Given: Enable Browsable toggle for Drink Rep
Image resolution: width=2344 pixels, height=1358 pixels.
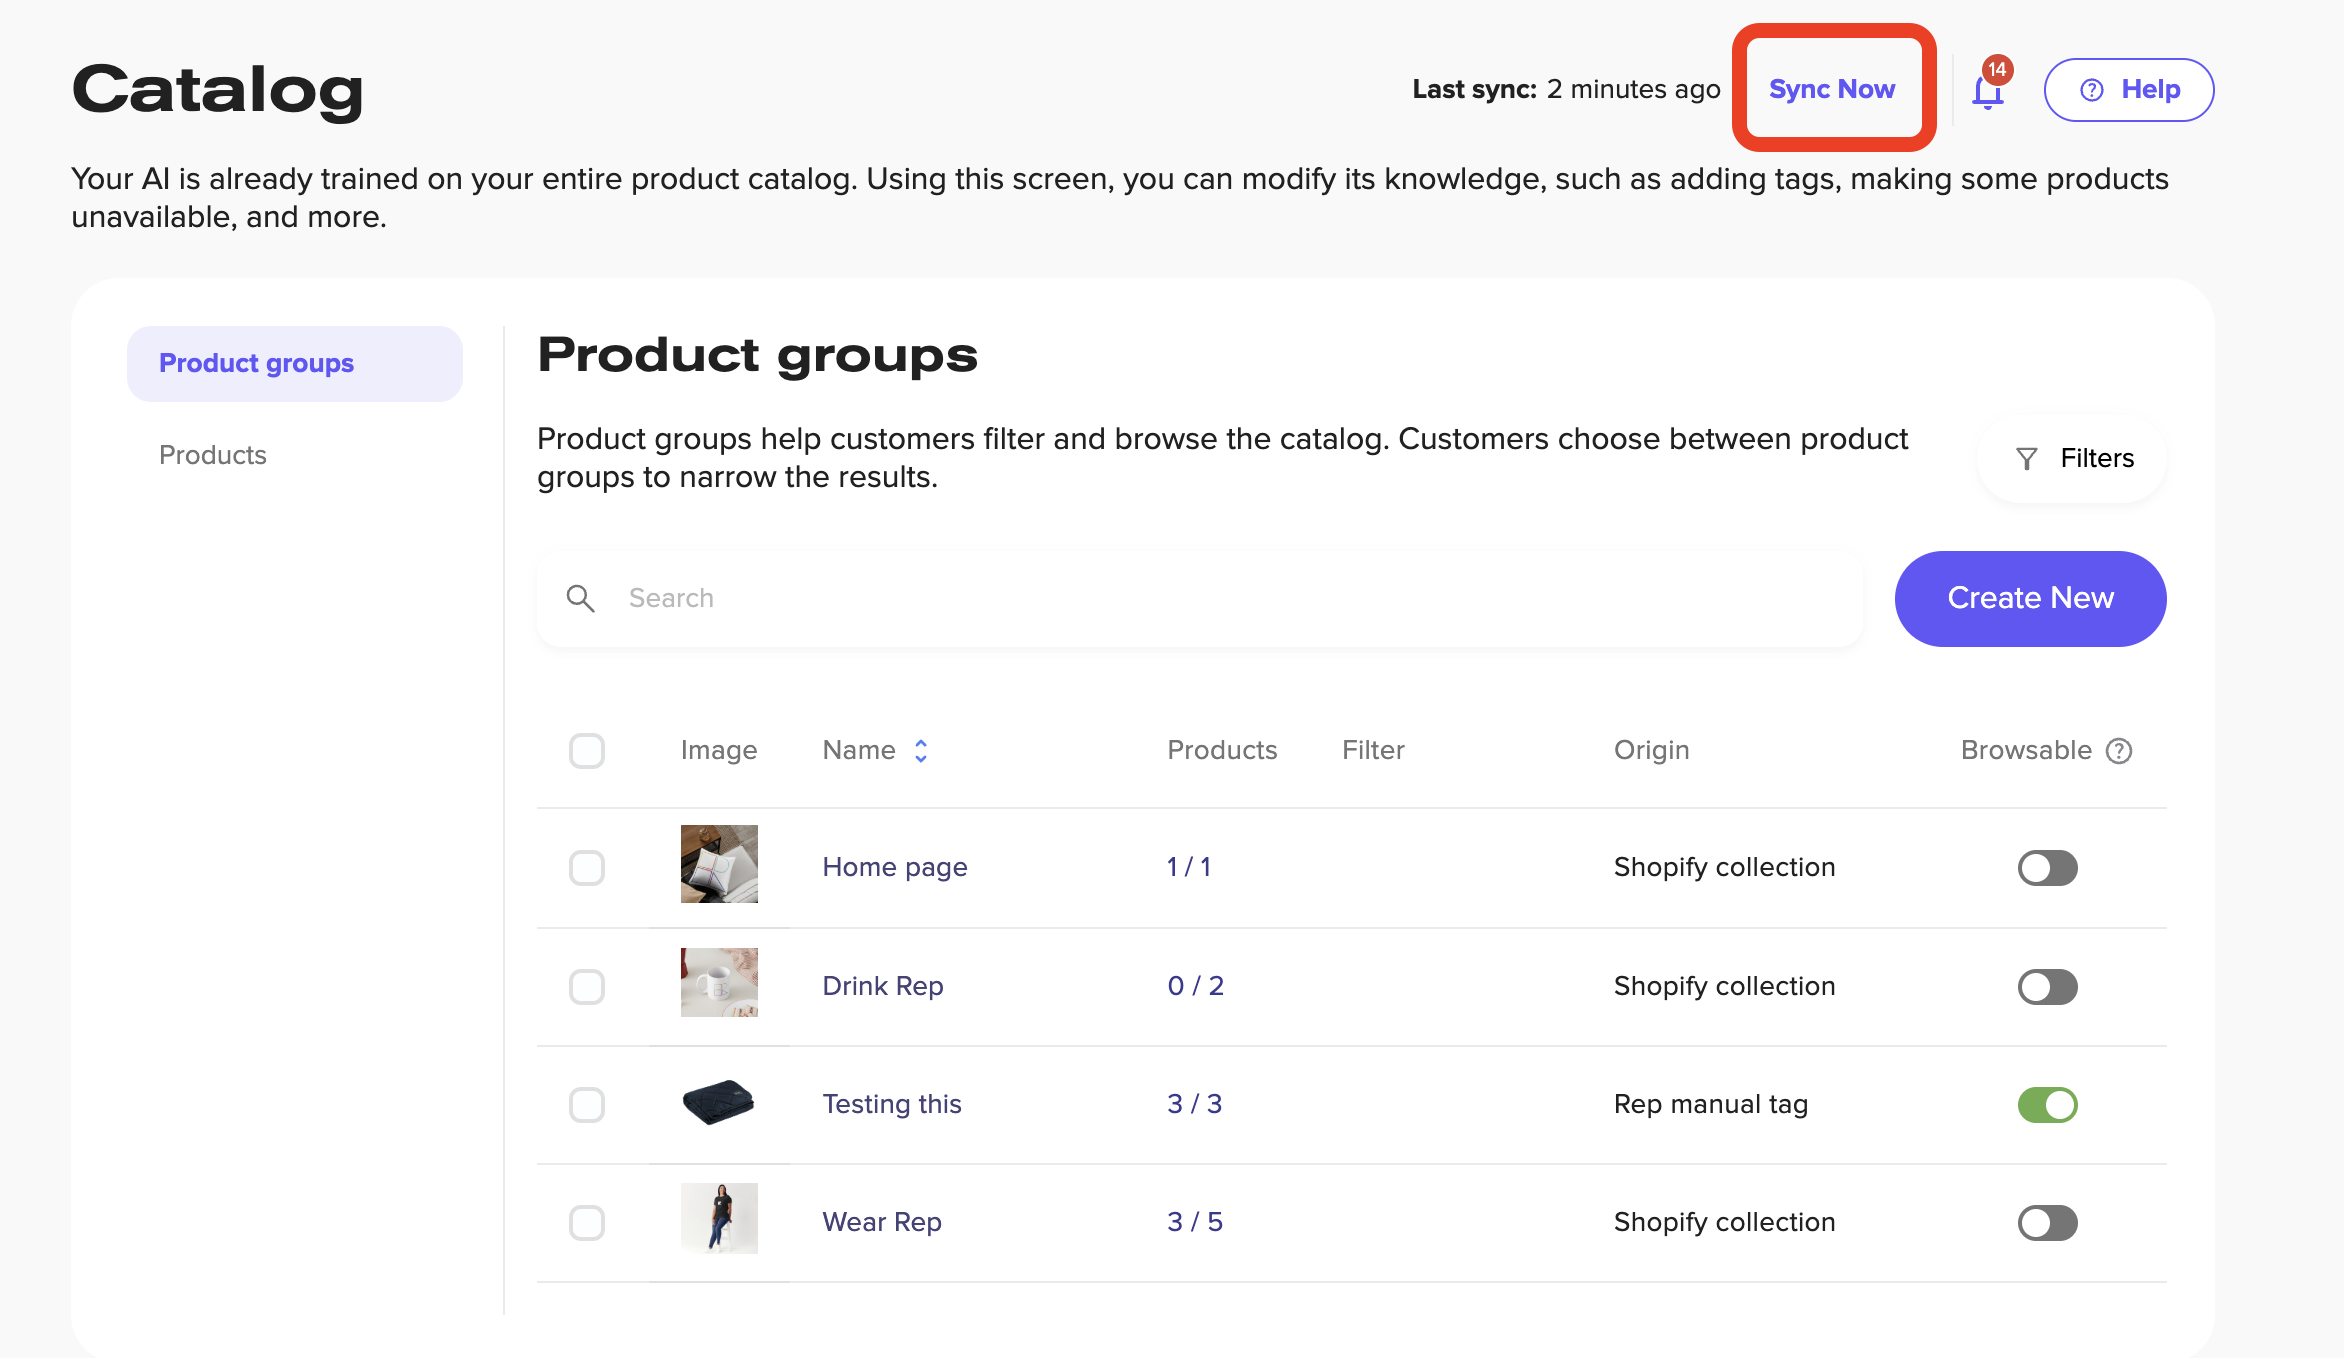Looking at the screenshot, I should point(2047,987).
